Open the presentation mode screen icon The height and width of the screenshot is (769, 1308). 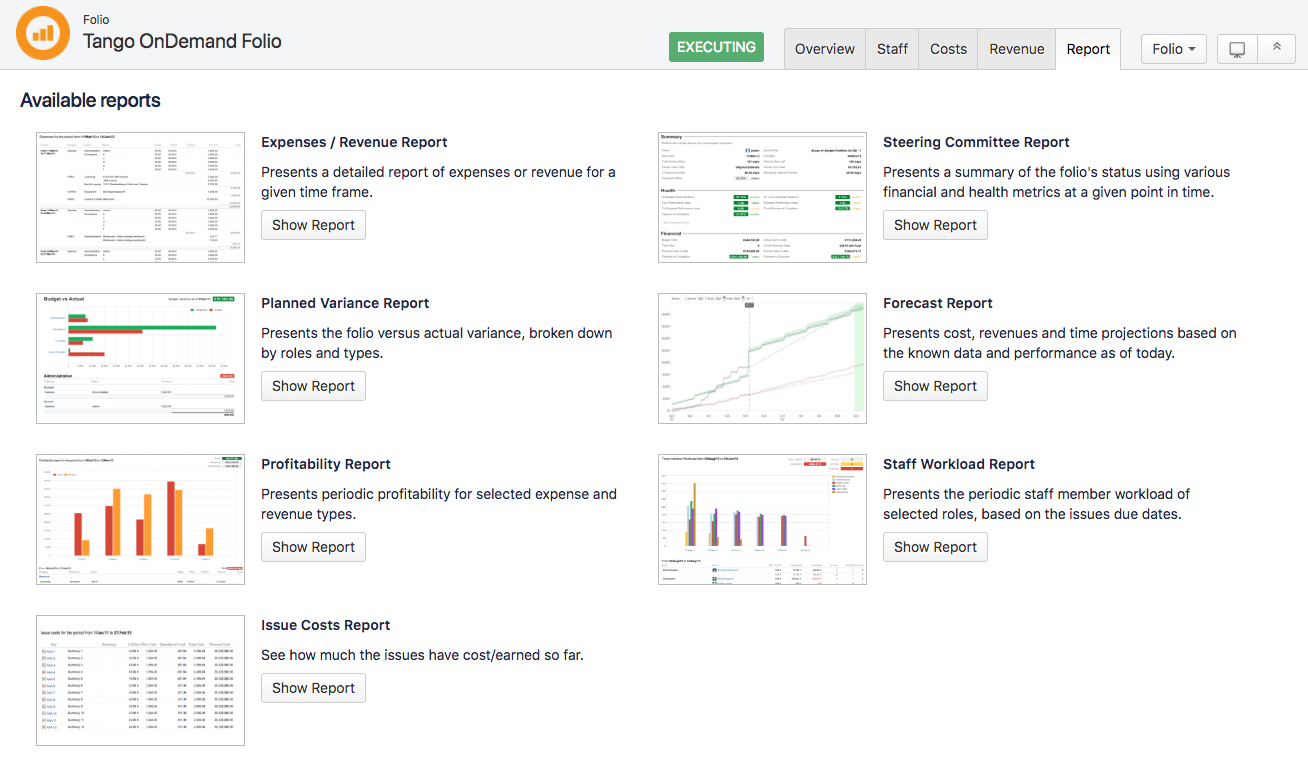point(1237,49)
